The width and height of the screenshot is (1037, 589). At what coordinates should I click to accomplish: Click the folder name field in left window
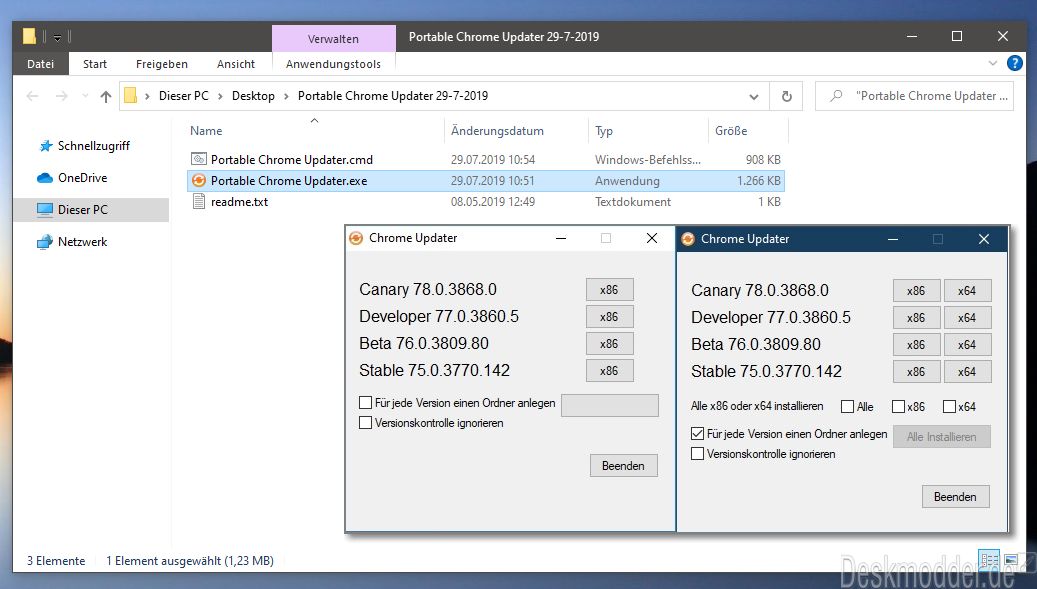coord(610,405)
